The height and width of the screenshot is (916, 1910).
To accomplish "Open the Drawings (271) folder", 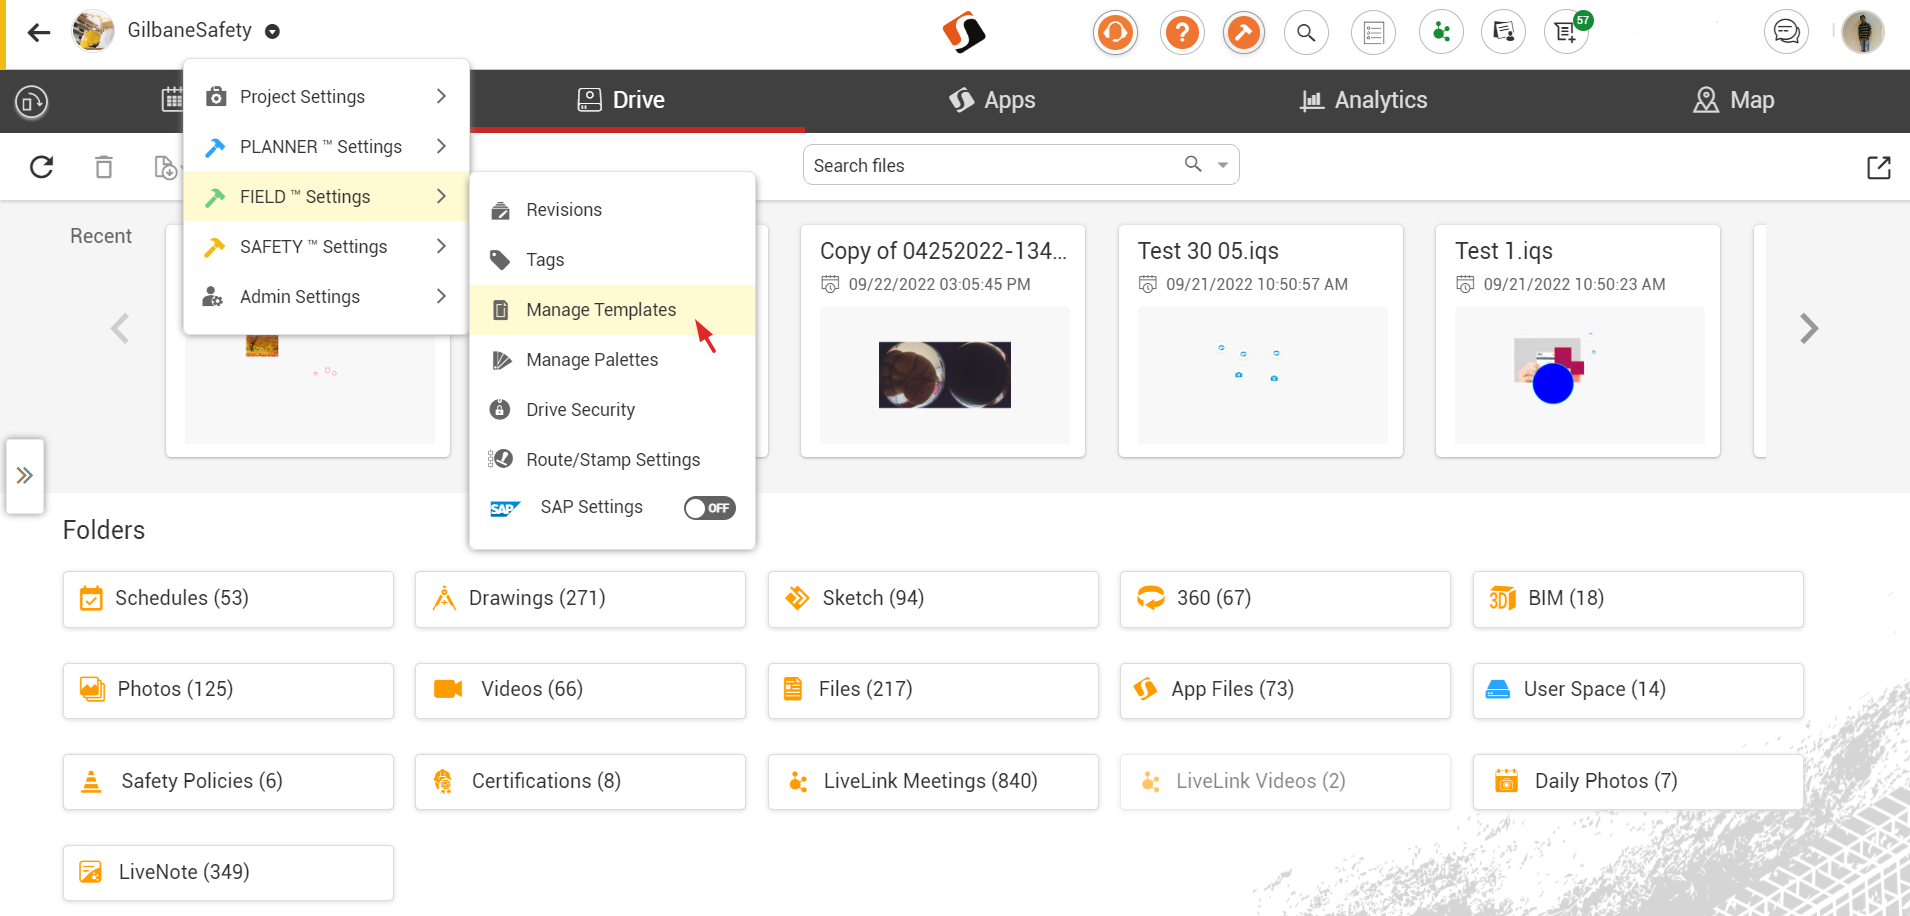I will [x=580, y=599].
